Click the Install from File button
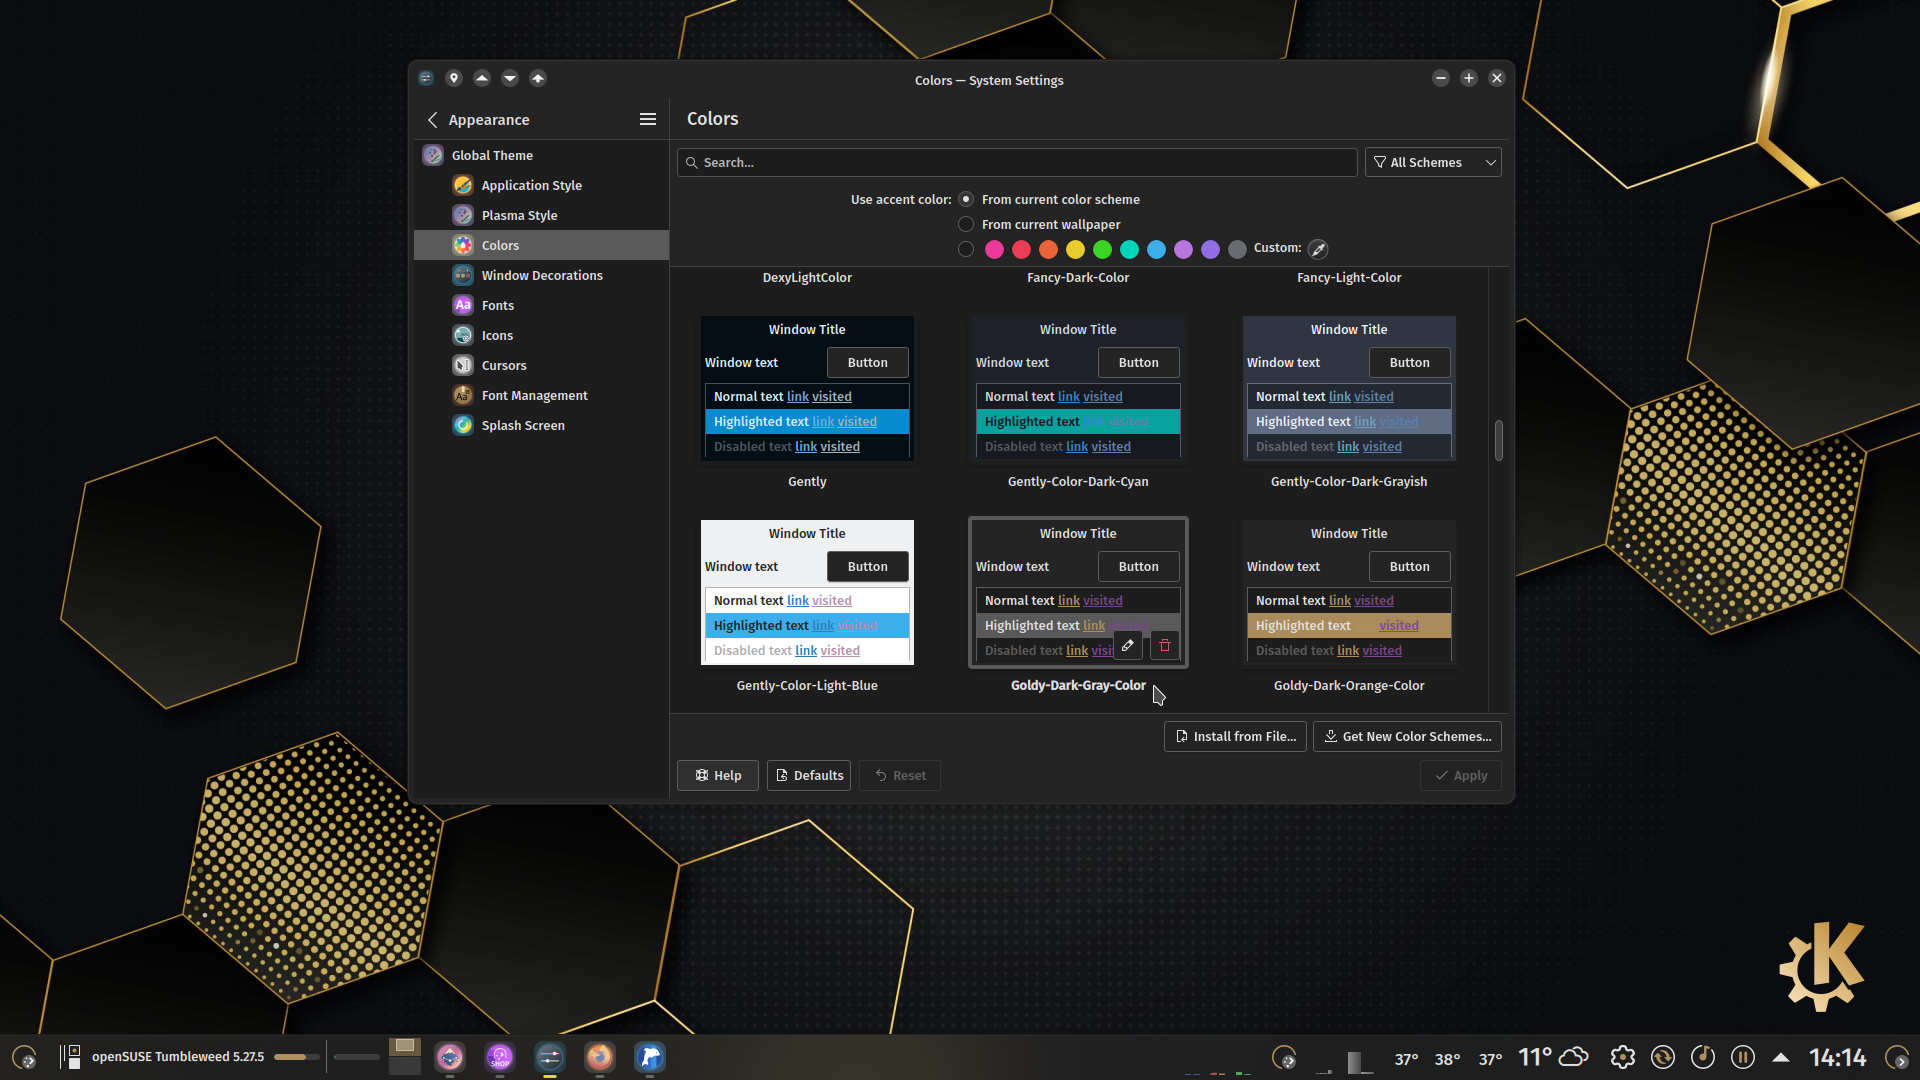Image resolution: width=1920 pixels, height=1080 pixels. tap(1235, 736)
